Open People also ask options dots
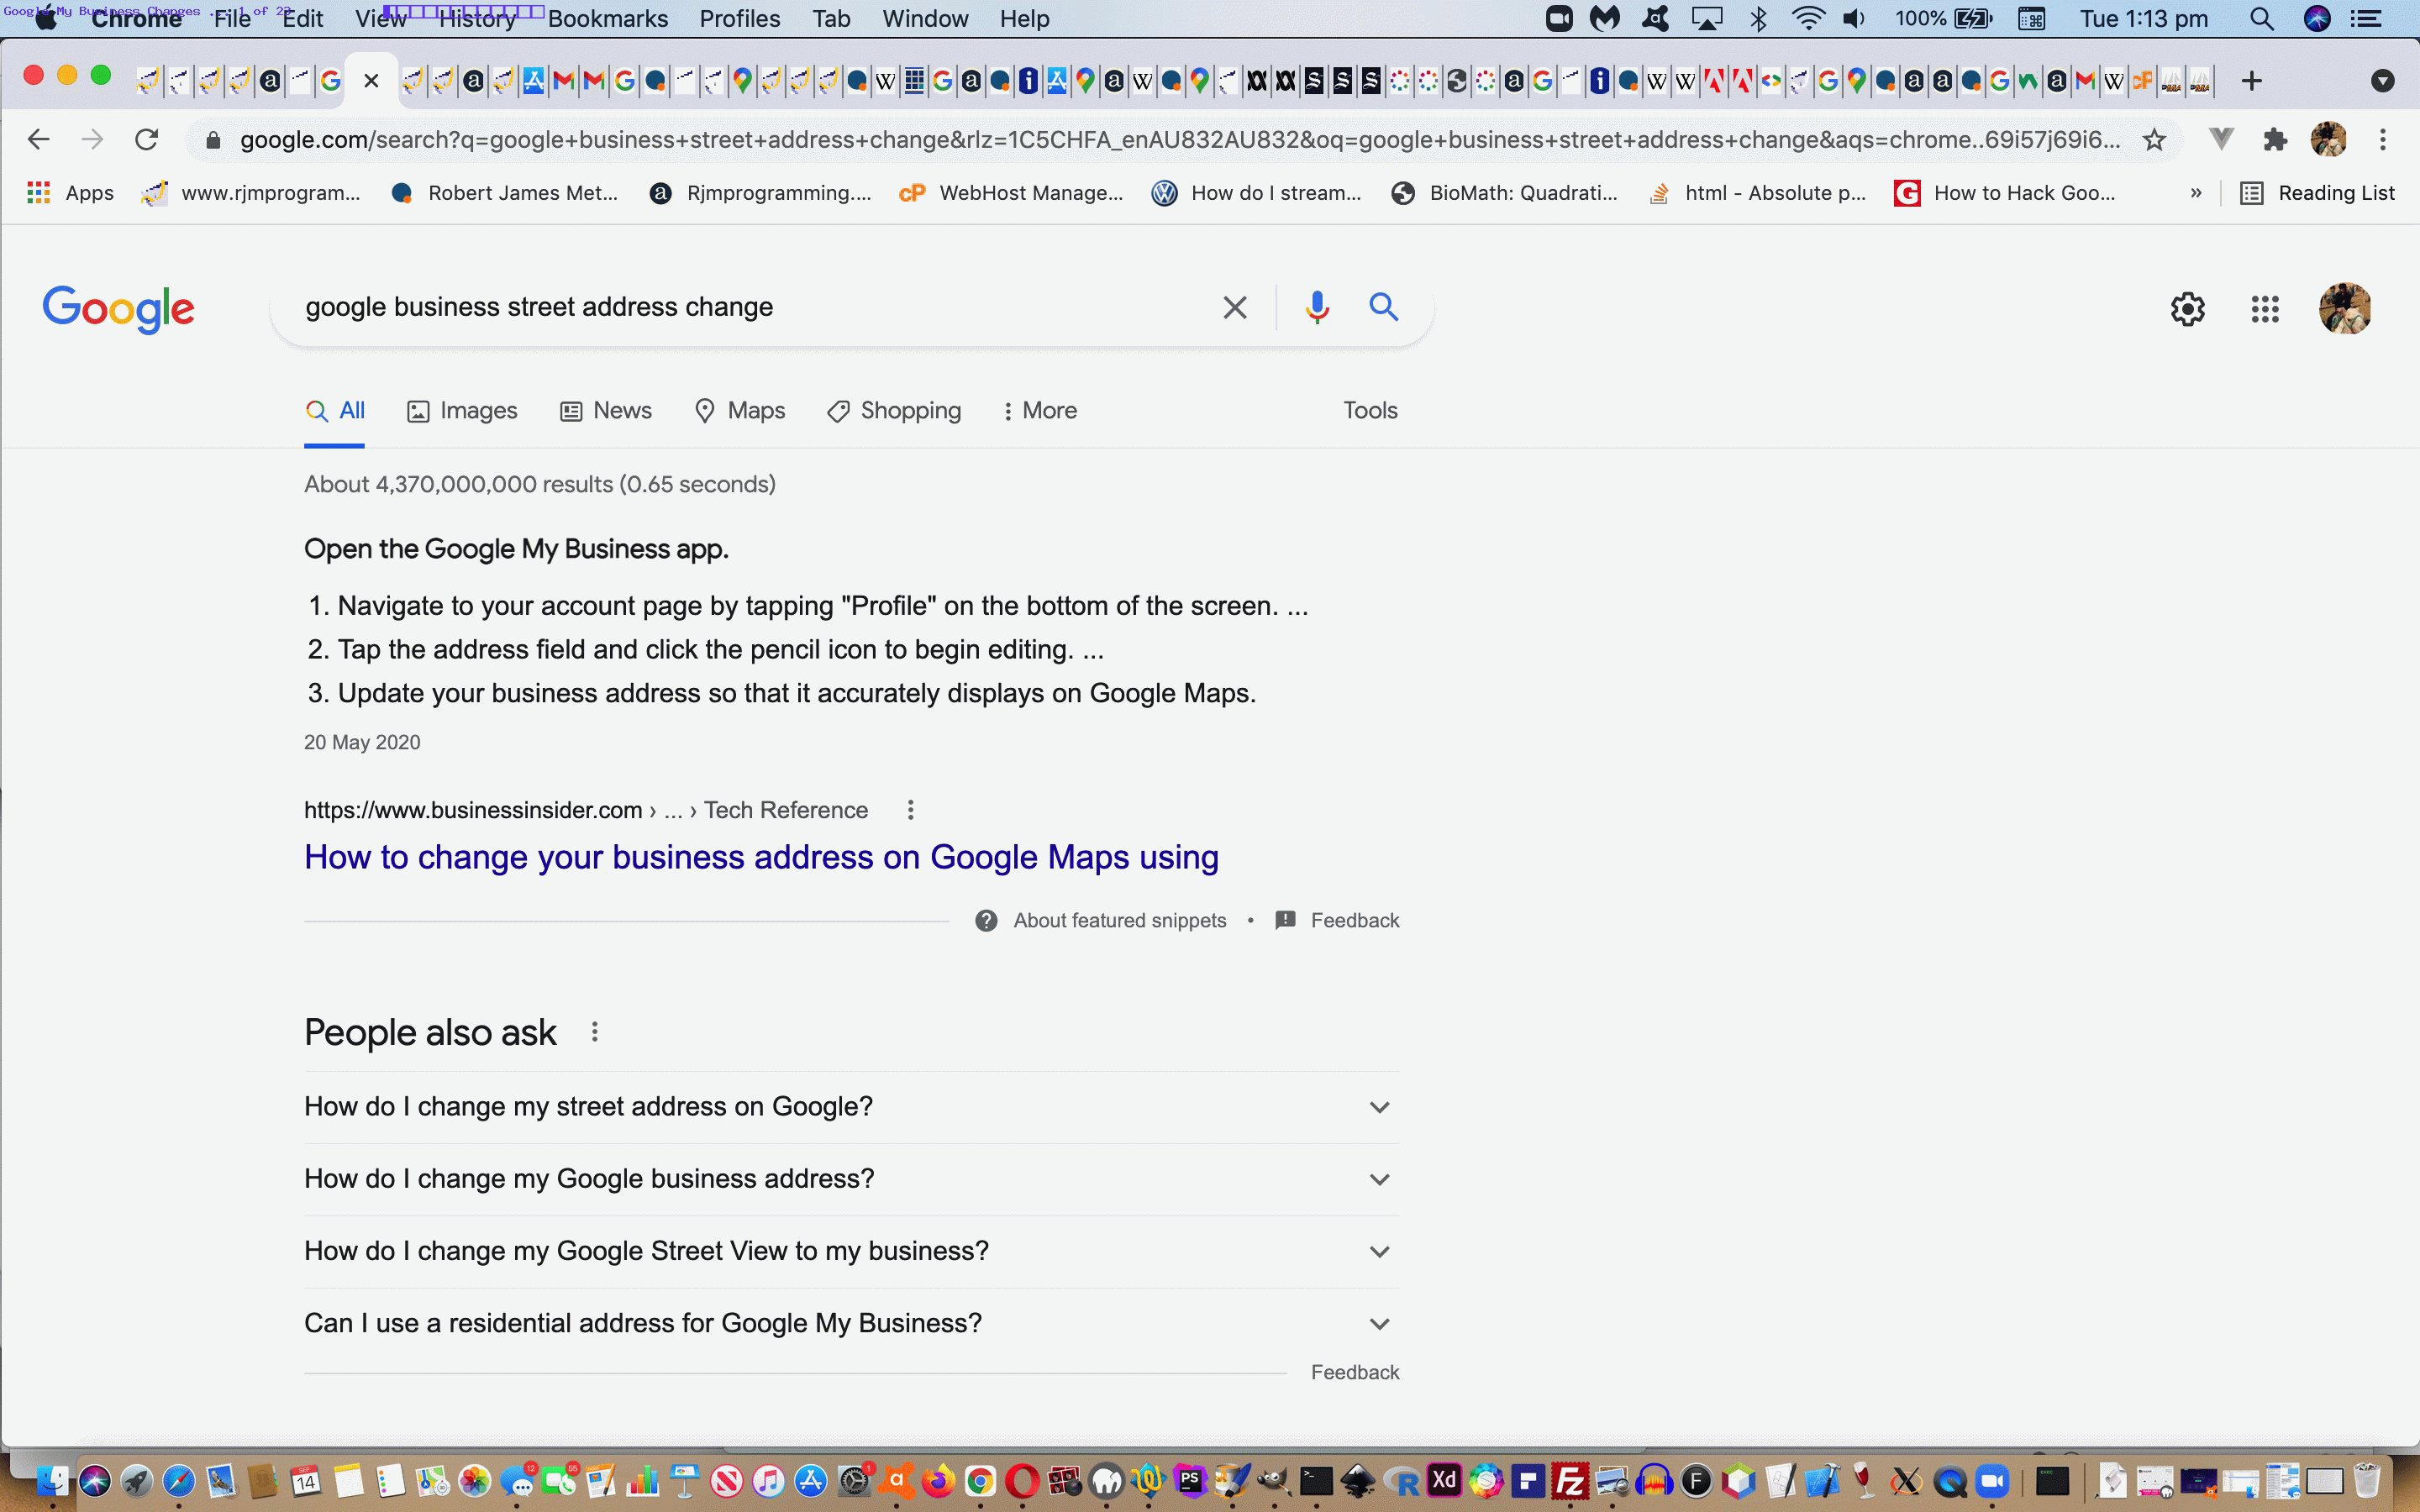Viewport: 2420px width, 1512px height. click(x=595, y=1032)
